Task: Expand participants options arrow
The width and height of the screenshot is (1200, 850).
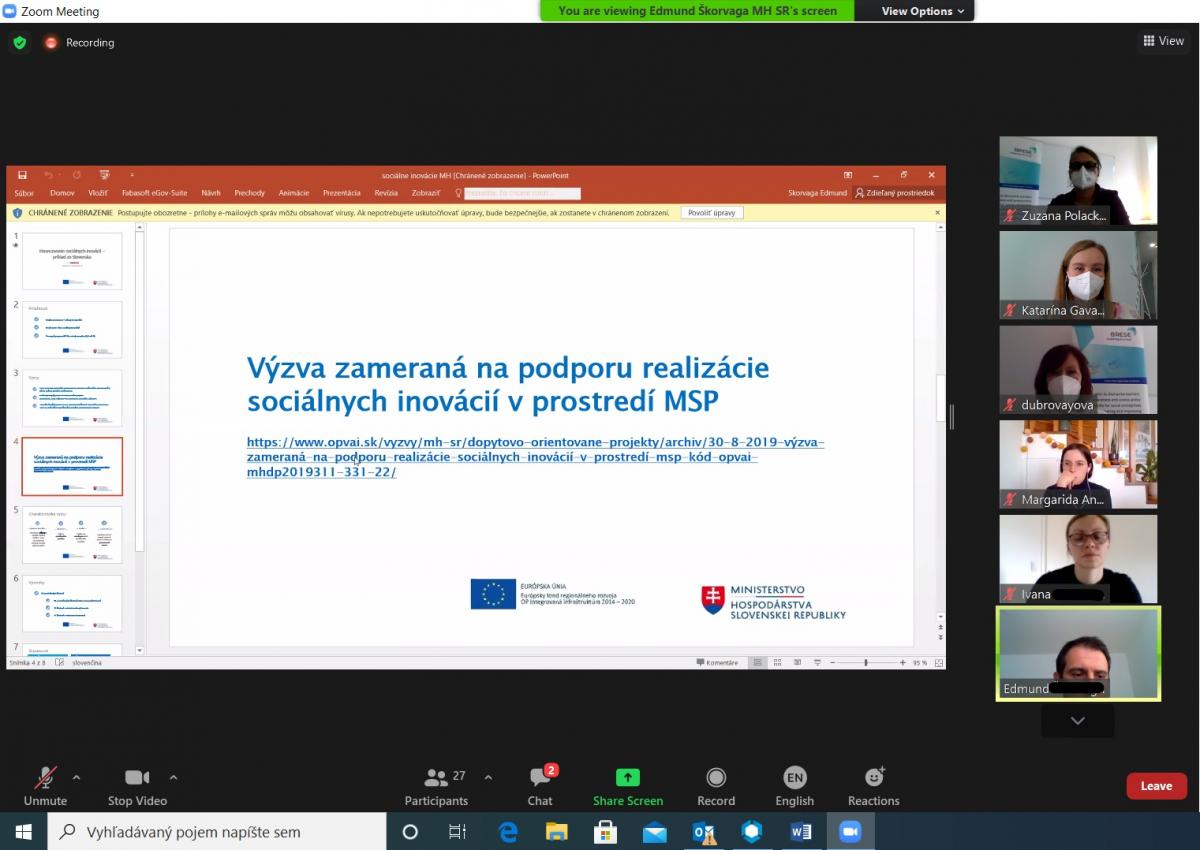Action: (x=488, y=777)
